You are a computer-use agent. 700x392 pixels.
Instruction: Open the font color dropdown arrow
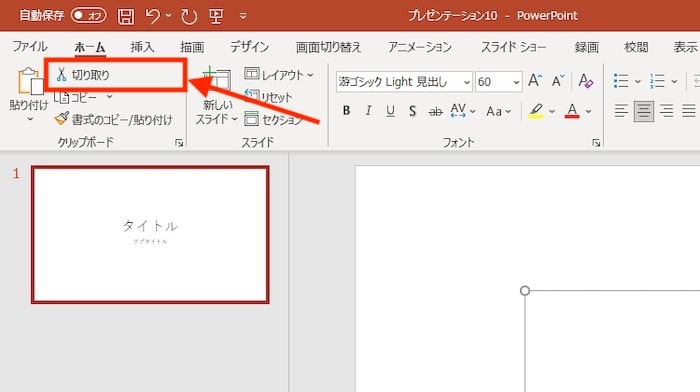(x=588, y=111)
